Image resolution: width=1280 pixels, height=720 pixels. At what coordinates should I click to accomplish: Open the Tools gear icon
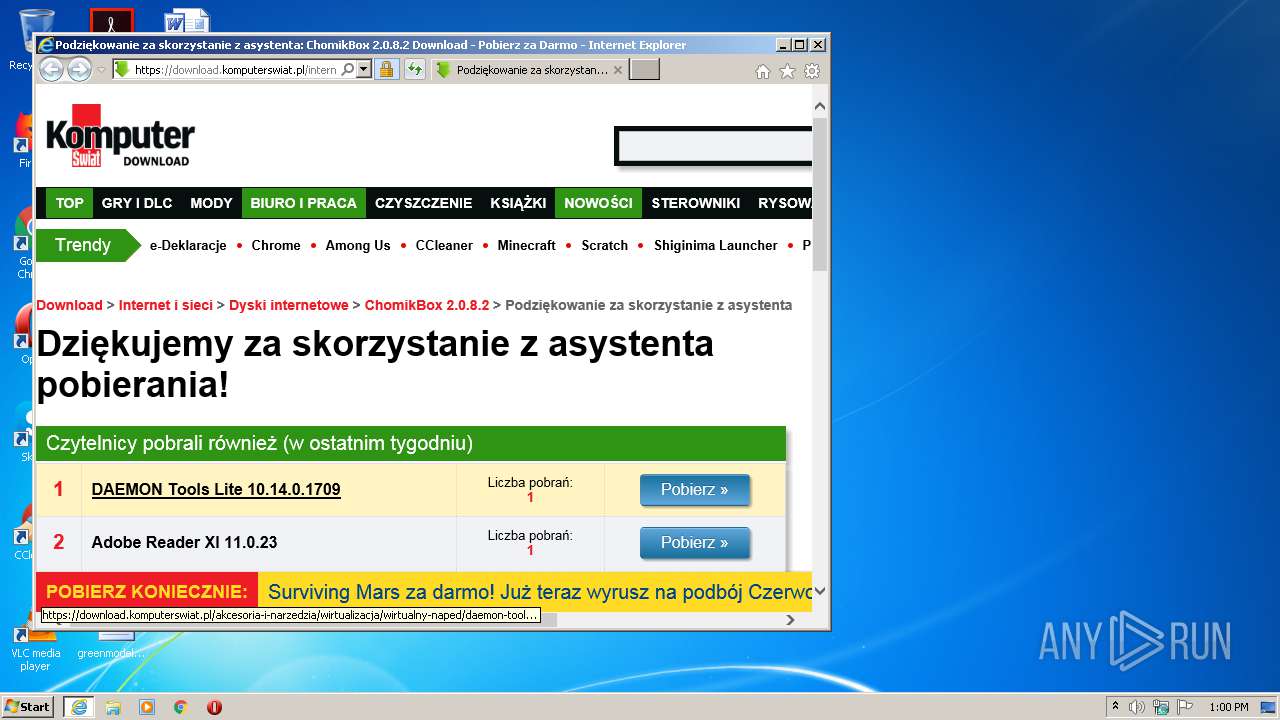point(812,71)
